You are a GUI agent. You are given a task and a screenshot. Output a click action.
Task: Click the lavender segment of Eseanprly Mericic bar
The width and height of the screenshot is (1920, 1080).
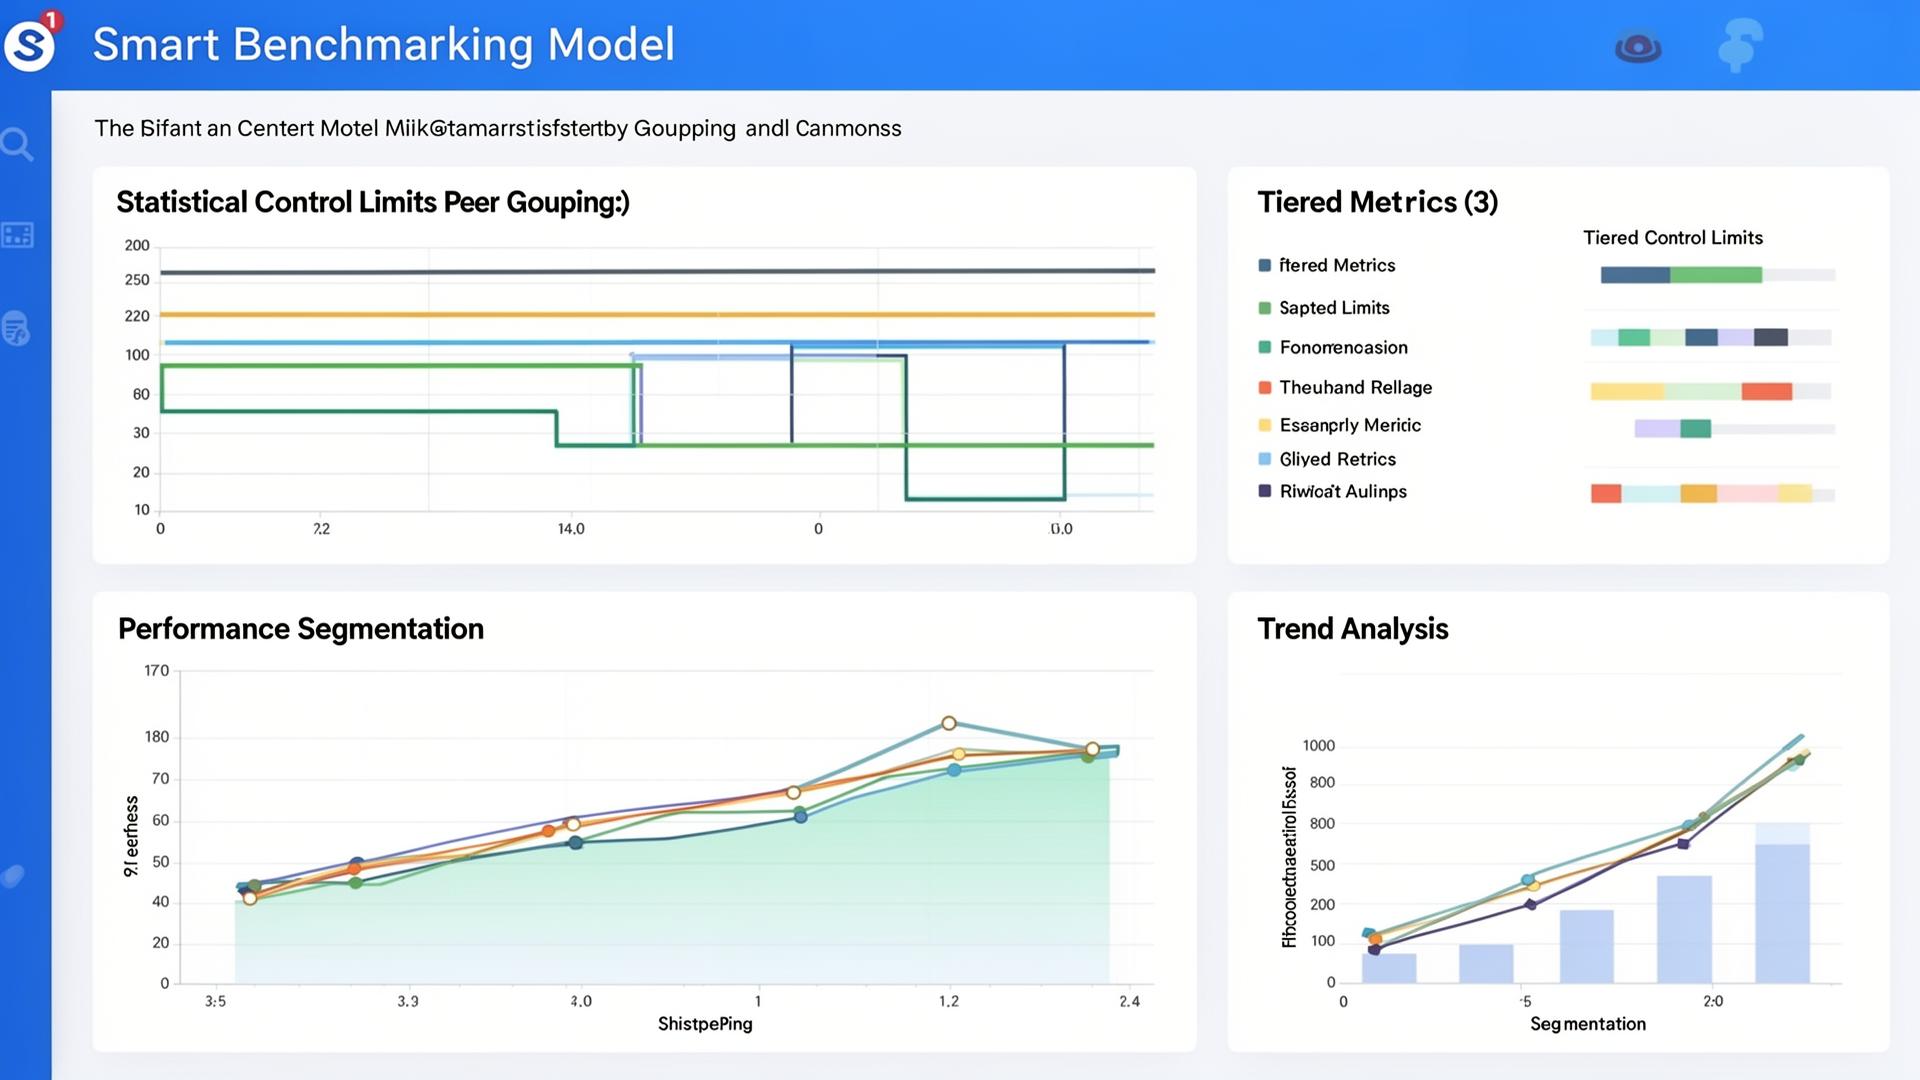[x=1657, y=429]
